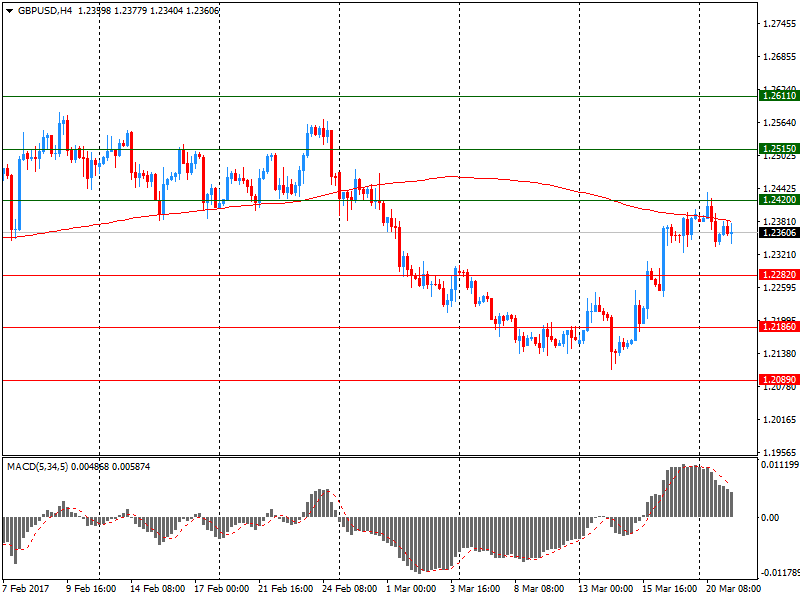This screenshot has height=600, width=800.
Task: Click the 1.23605 current price label
Action: (779, 233)
